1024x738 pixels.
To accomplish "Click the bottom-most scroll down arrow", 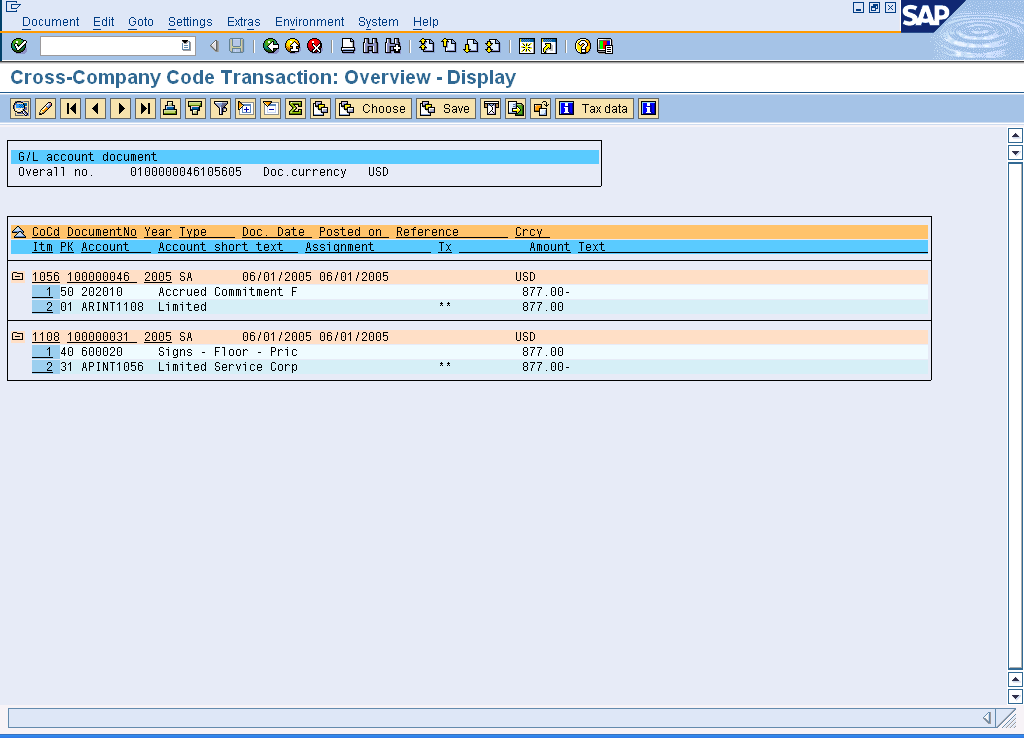I will tap(1015, 696).
